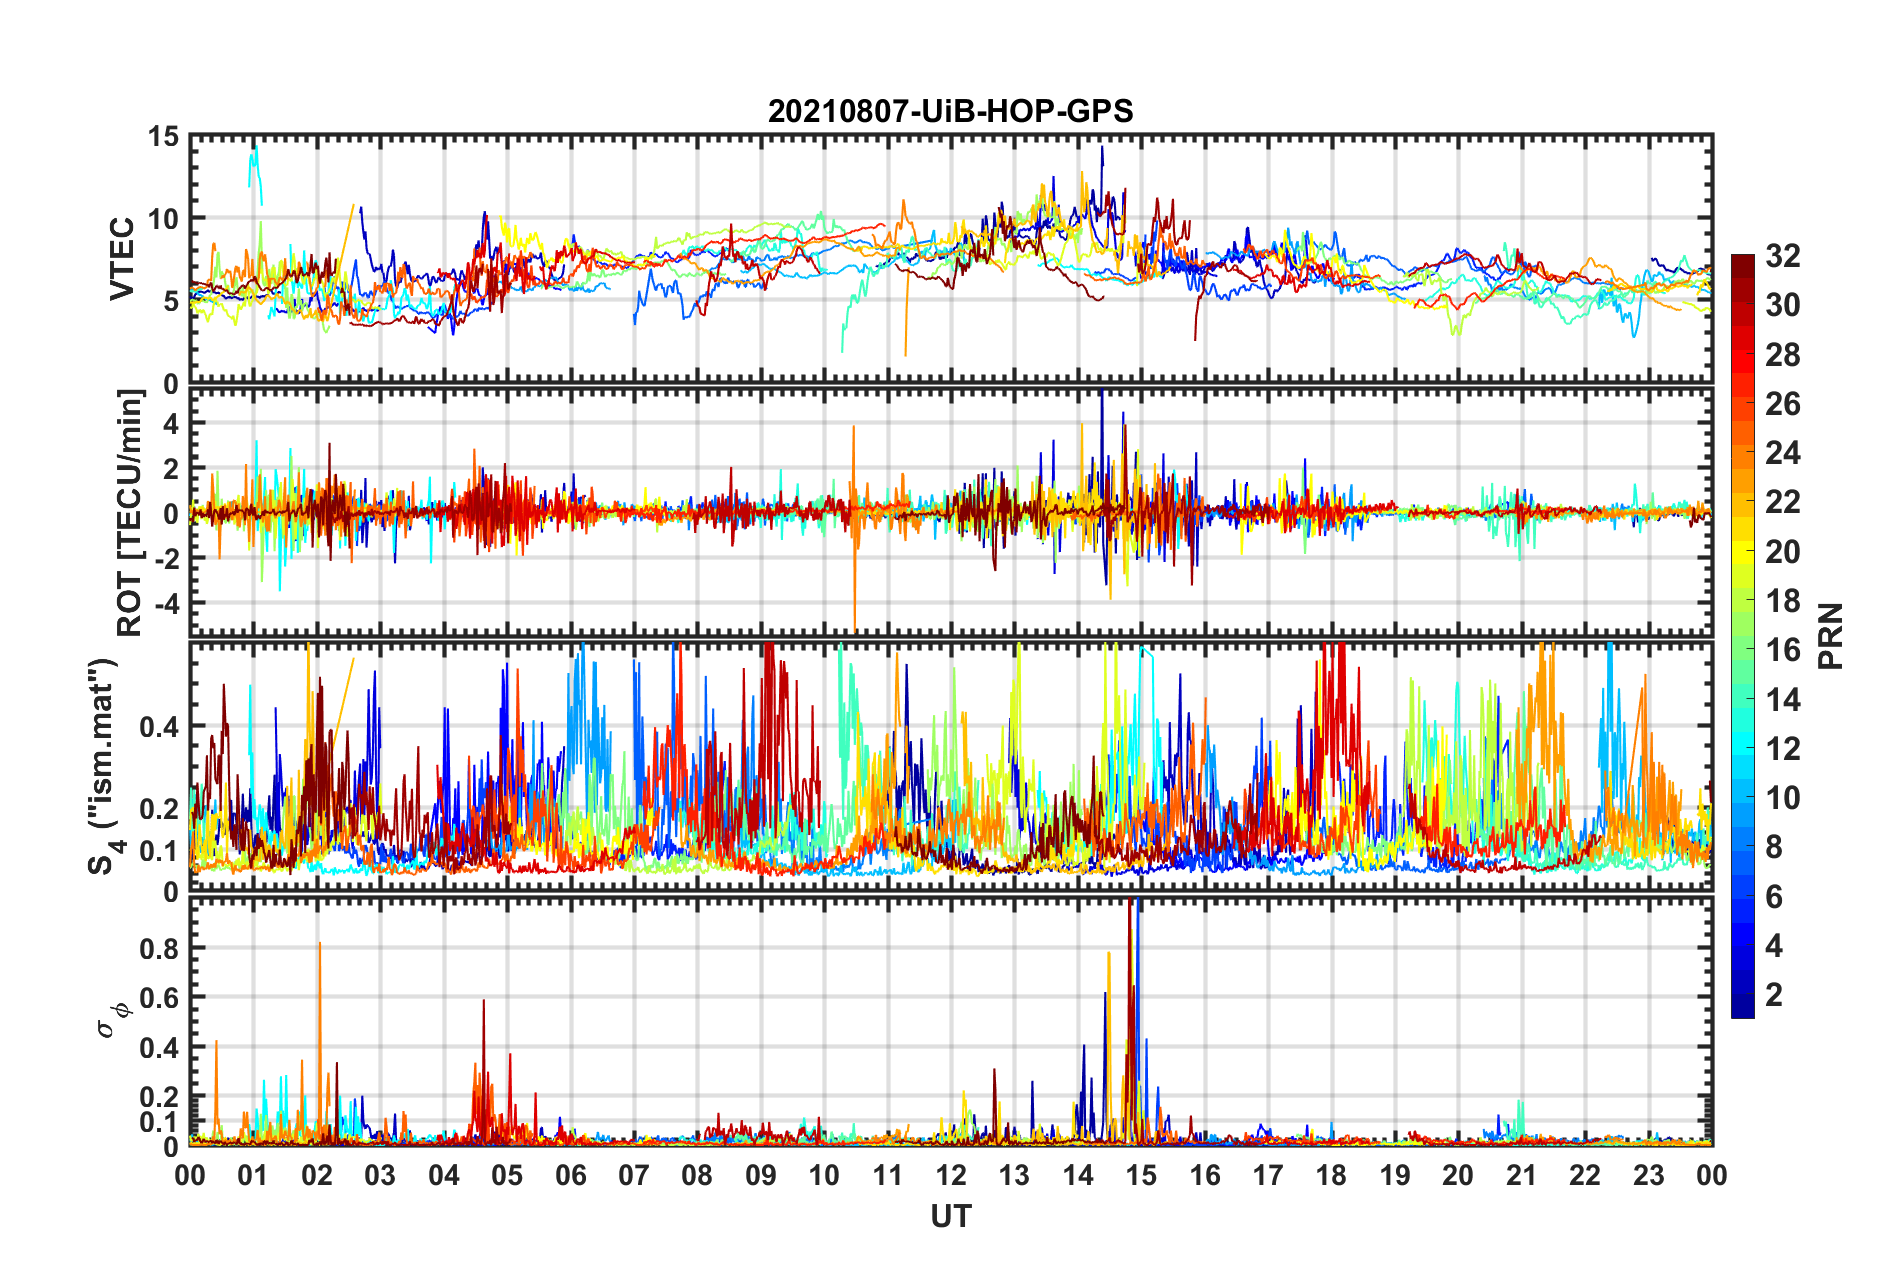Click the plot title 20210807-UiB-HOP-GPS
The height and width of the screenshot is (1272, 1902).
tap(950, 111)
